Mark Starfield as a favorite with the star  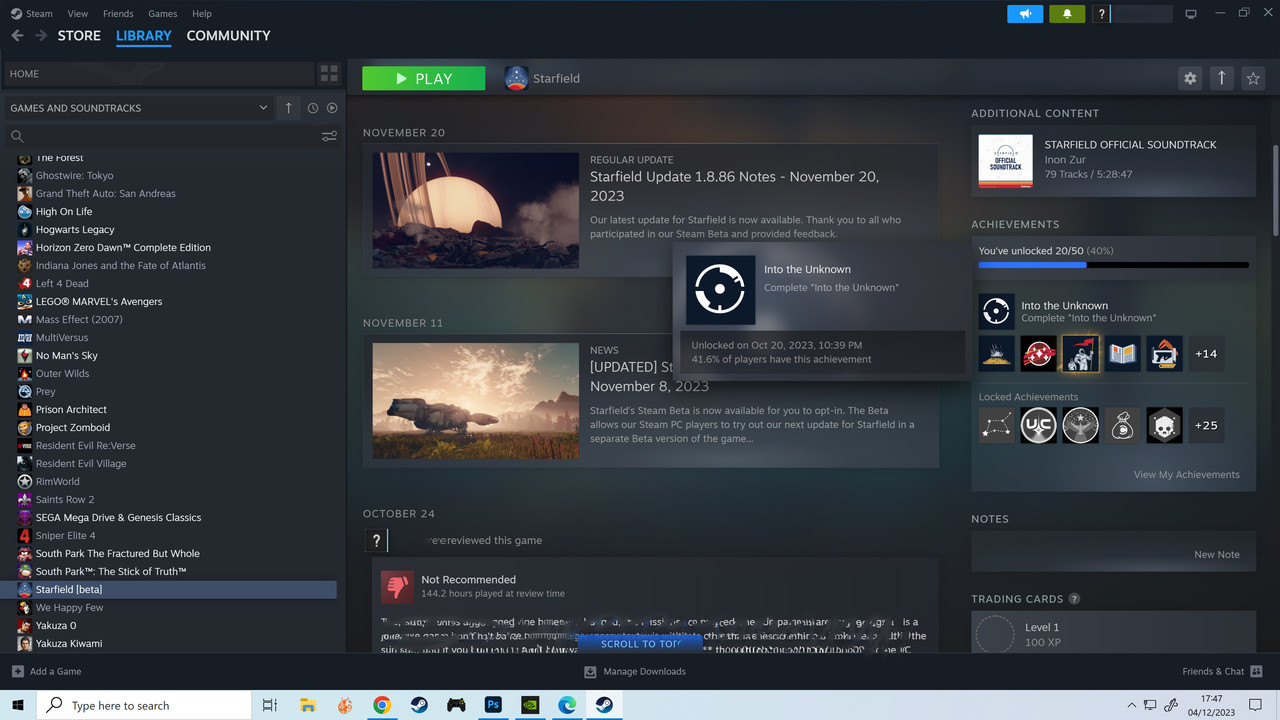pos(1254,78)
